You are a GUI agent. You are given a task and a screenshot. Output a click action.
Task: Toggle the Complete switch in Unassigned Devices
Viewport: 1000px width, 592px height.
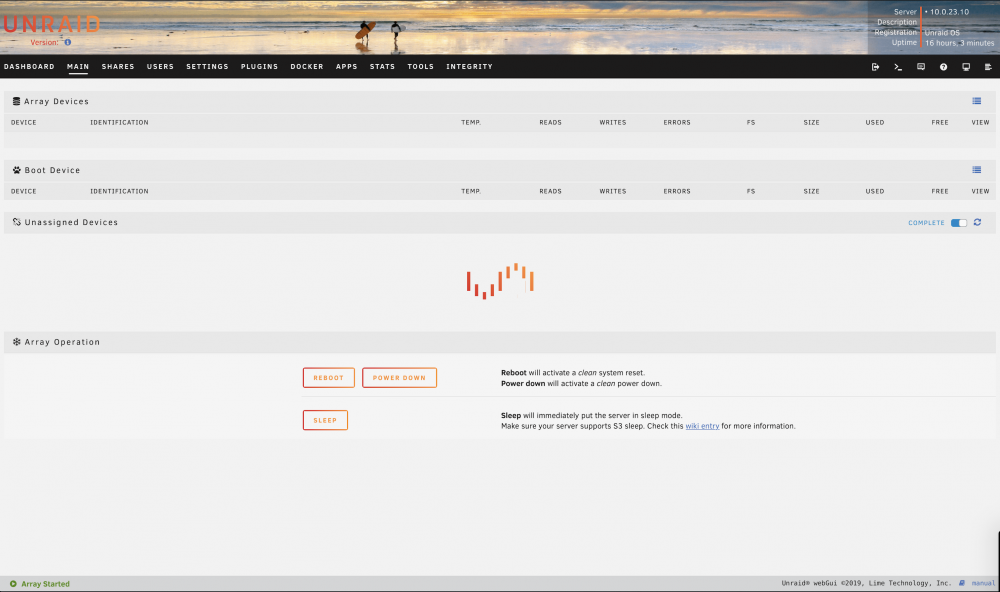(x=959, y=223)
